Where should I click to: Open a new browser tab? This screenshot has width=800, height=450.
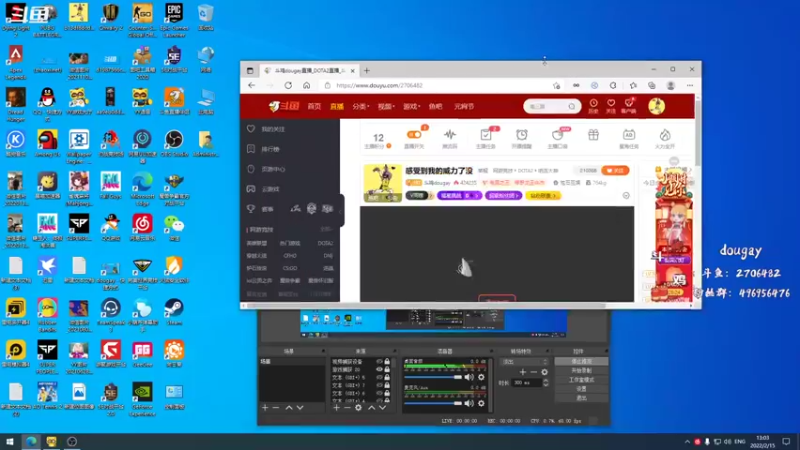[x=367, y=70]
